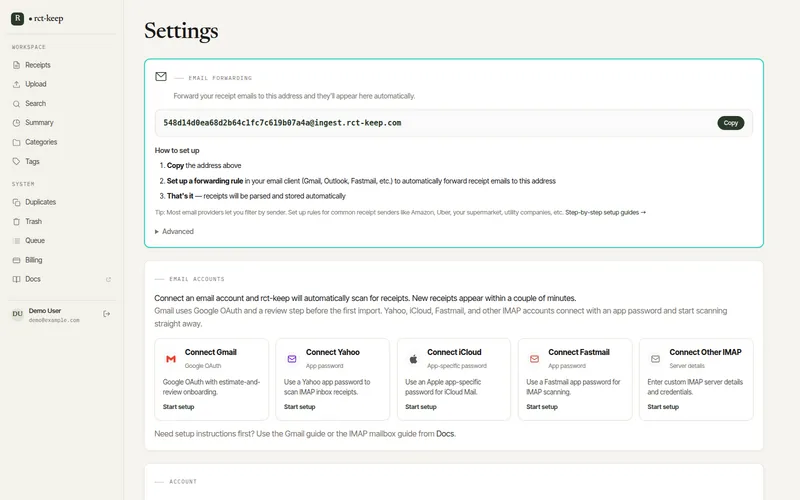Open Receipts page from sidebar
Viewport: 800px width, 500px height.
[x=38, y=65]
